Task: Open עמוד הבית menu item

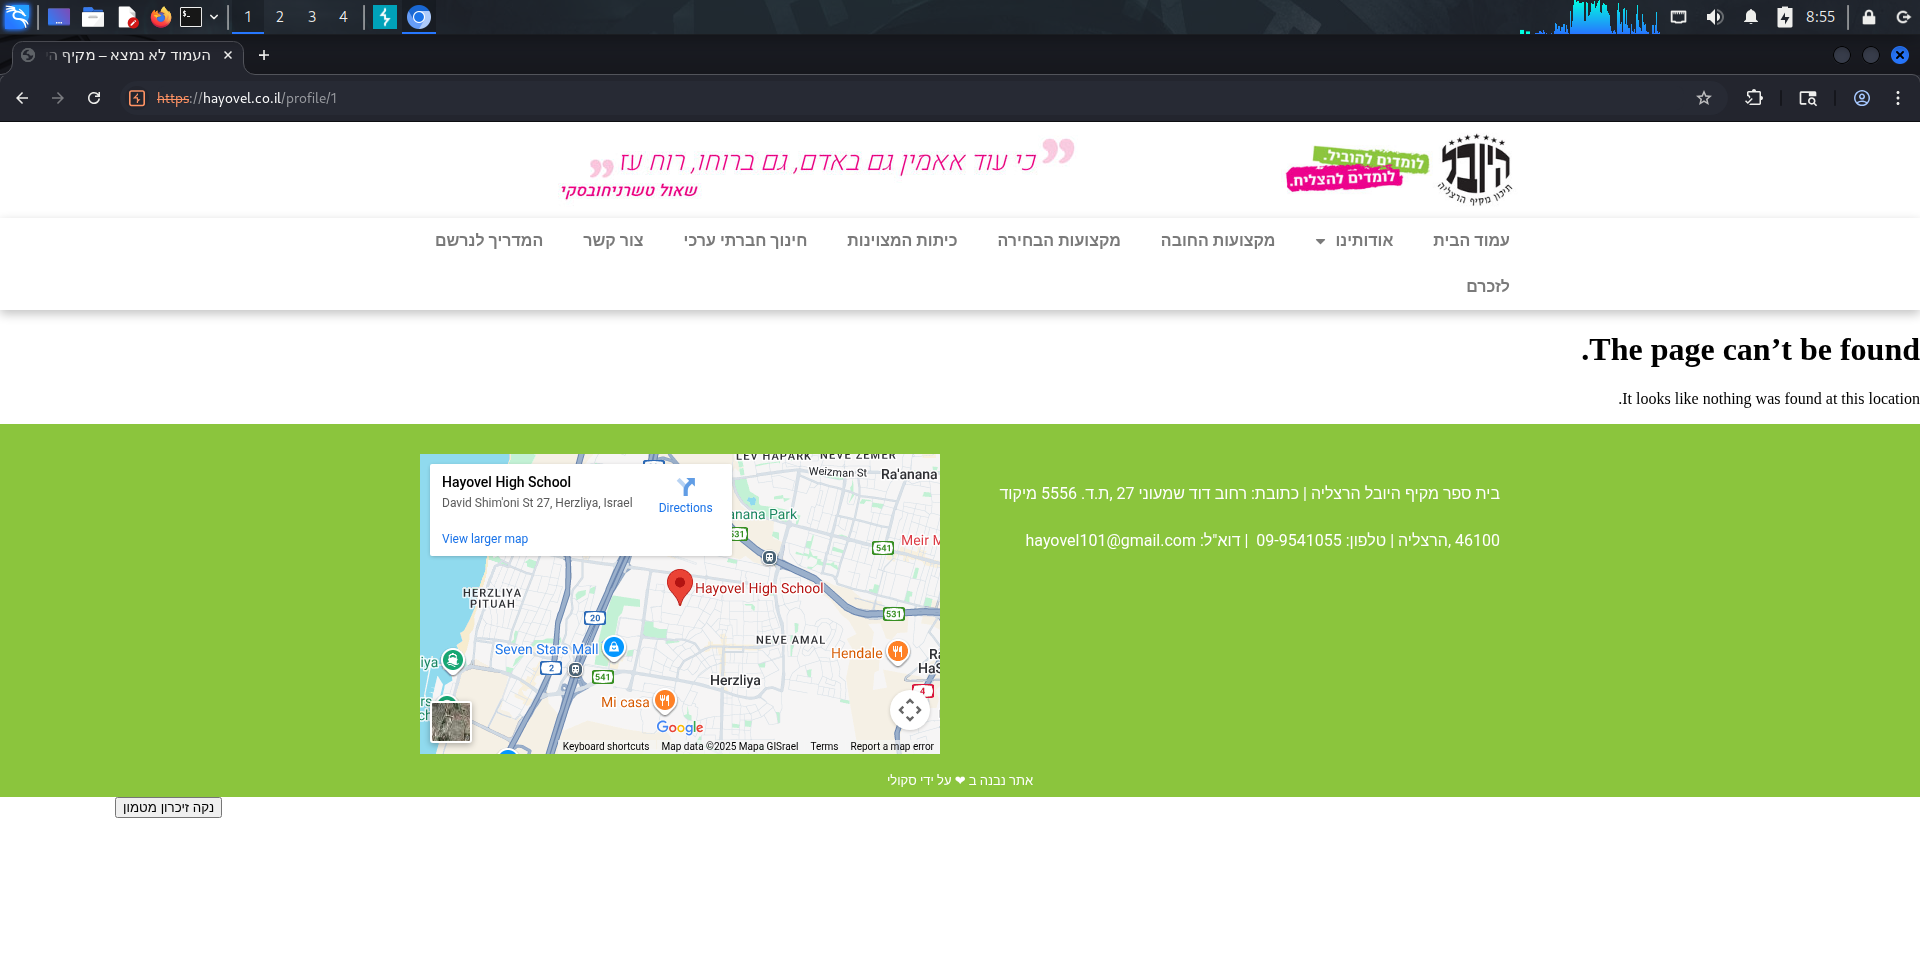Action: [x=1471, y=240]
